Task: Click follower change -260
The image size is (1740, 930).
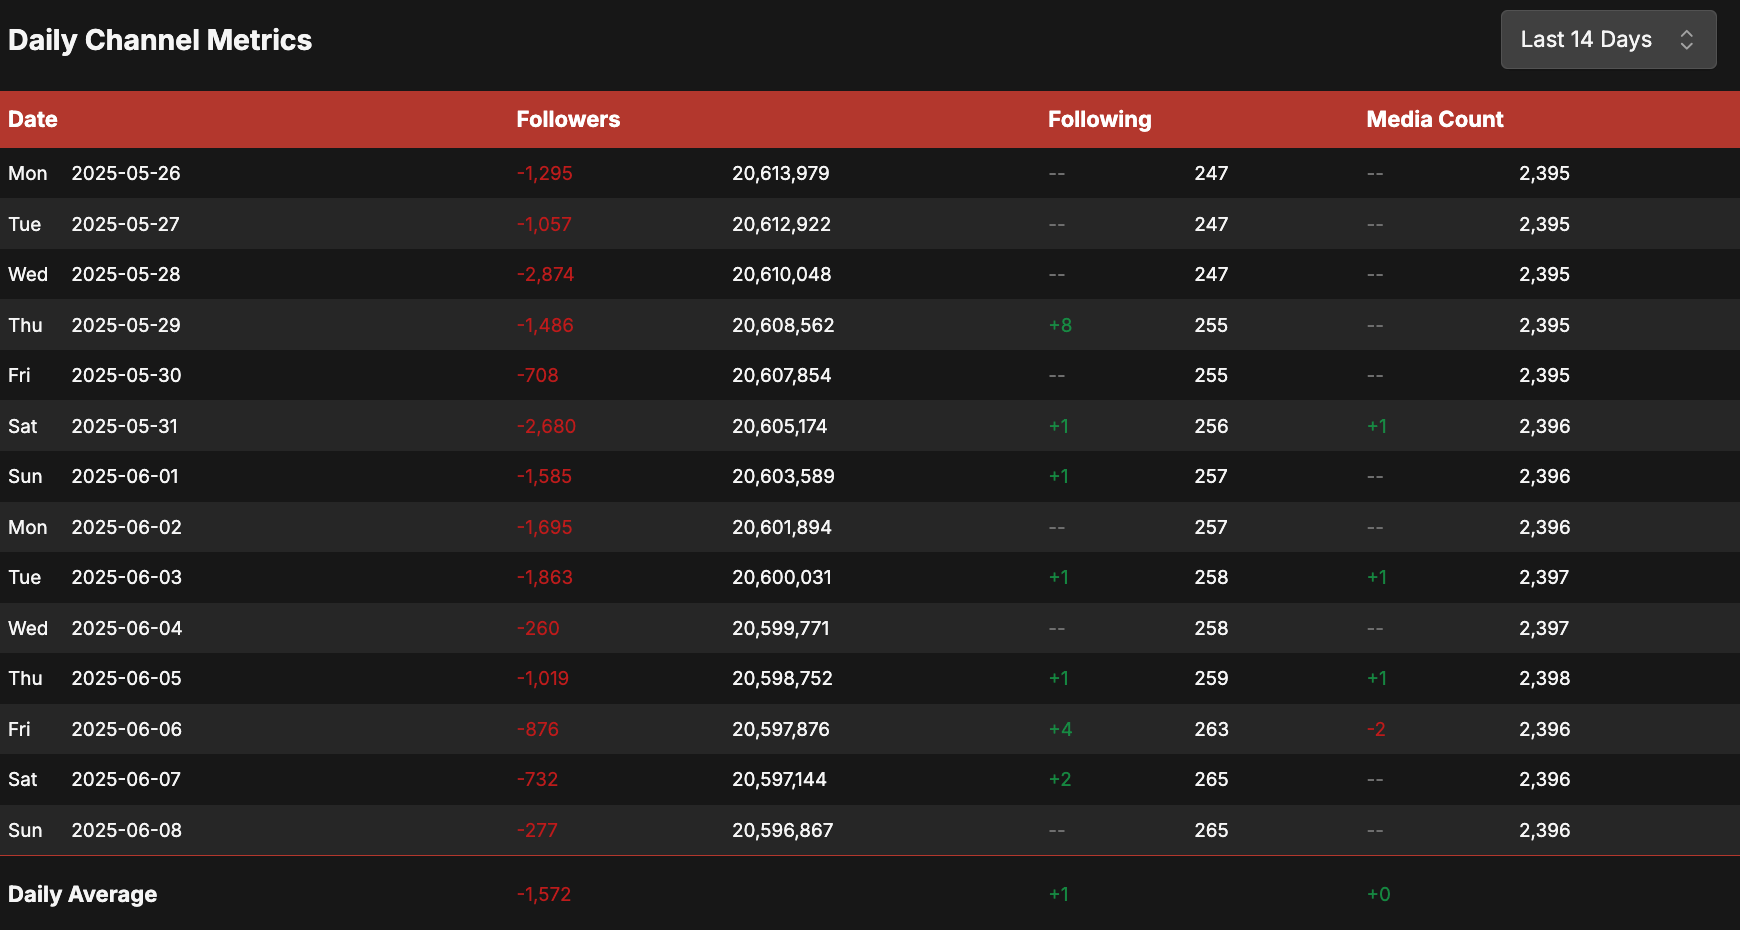Action: [538, 628]
